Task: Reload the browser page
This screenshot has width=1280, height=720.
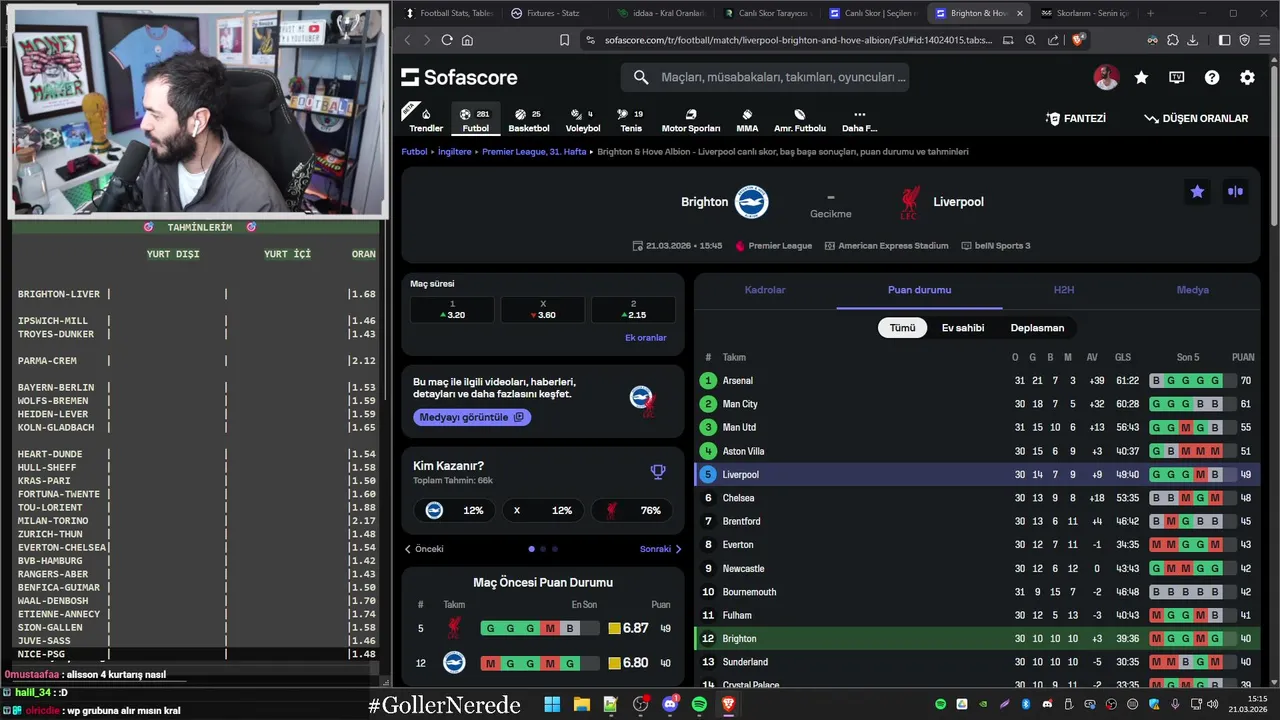Action: coord(447,40)
